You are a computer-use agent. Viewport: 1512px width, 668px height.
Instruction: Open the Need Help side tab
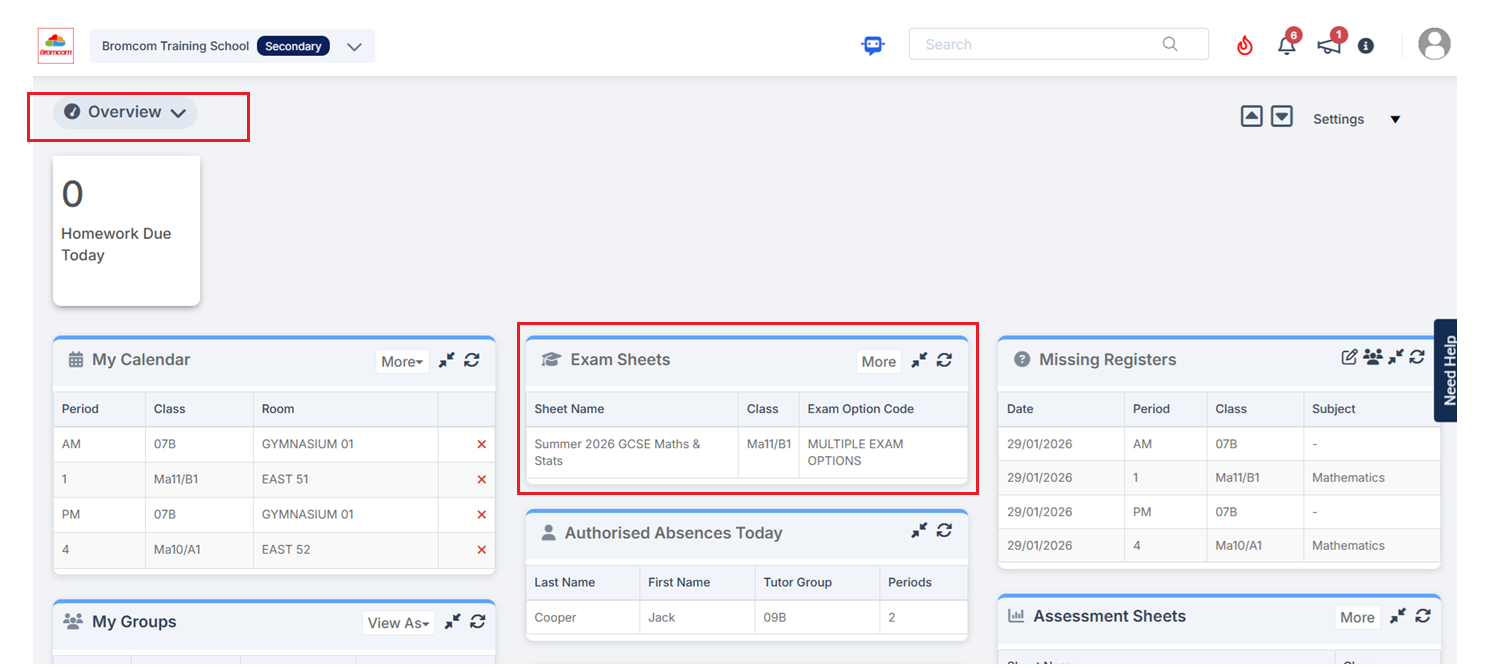pos(1448,370)
